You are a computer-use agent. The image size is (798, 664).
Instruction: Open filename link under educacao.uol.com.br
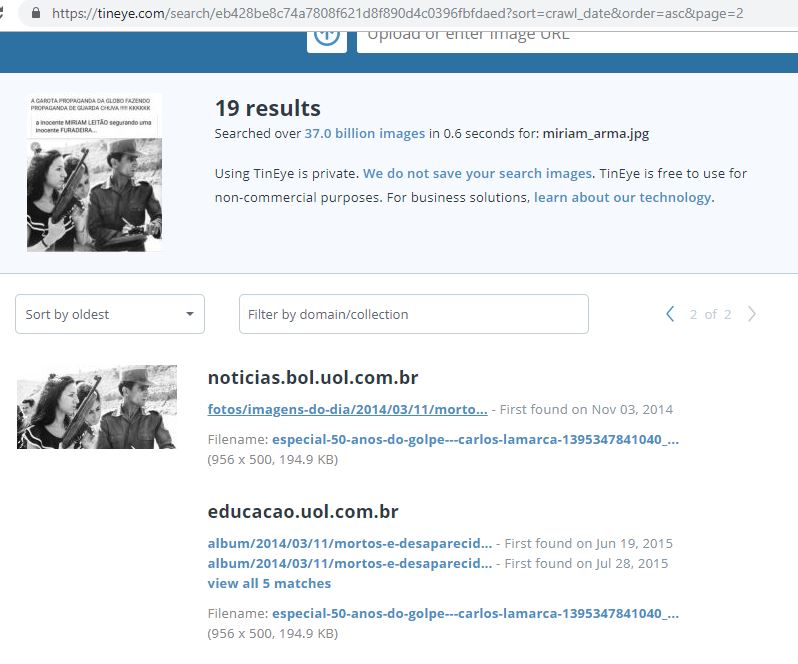pos(475,613)
